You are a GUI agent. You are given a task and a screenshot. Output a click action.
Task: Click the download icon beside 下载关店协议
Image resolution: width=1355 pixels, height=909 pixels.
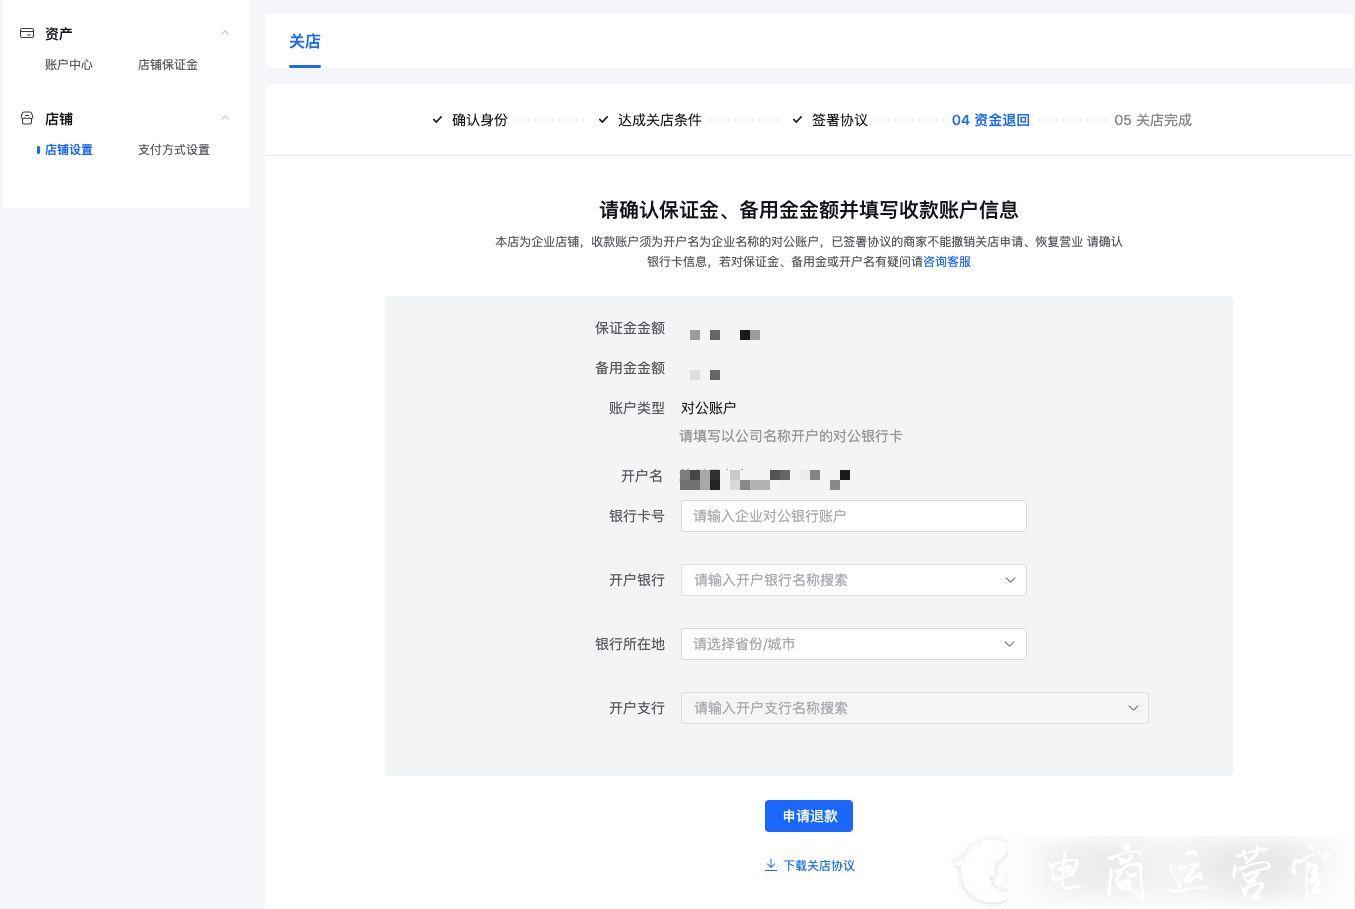(x=771, y=865)
